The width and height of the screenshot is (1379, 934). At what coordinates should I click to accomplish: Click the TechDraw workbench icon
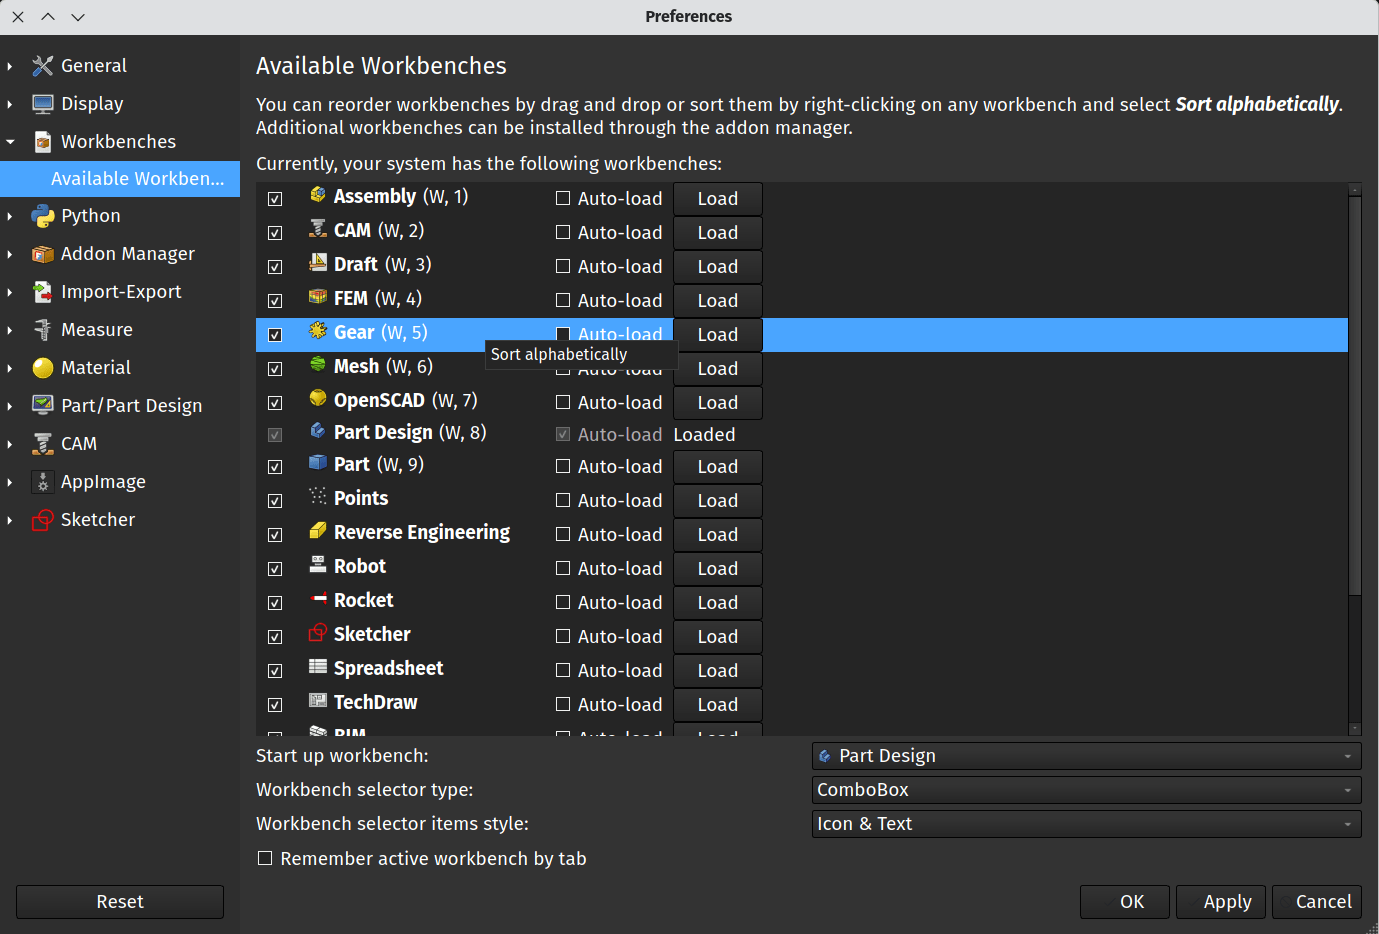pyautogui.click(x=318, y=702)
